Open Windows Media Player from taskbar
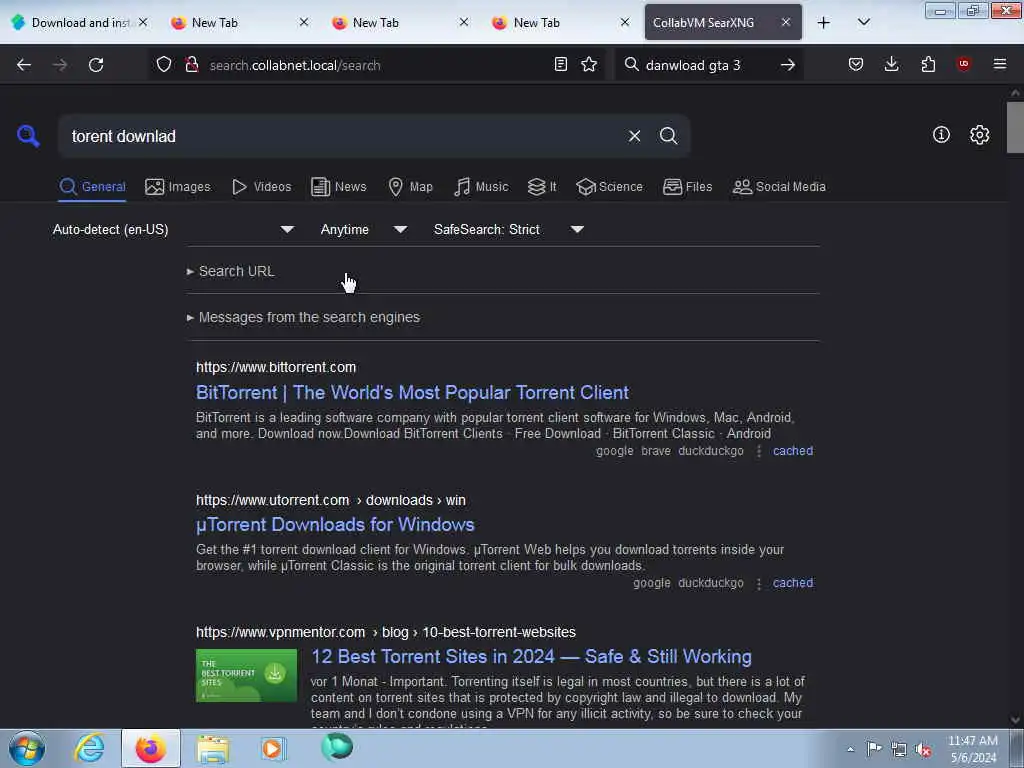Screen dimensions: 1024x768 (273, 748)
